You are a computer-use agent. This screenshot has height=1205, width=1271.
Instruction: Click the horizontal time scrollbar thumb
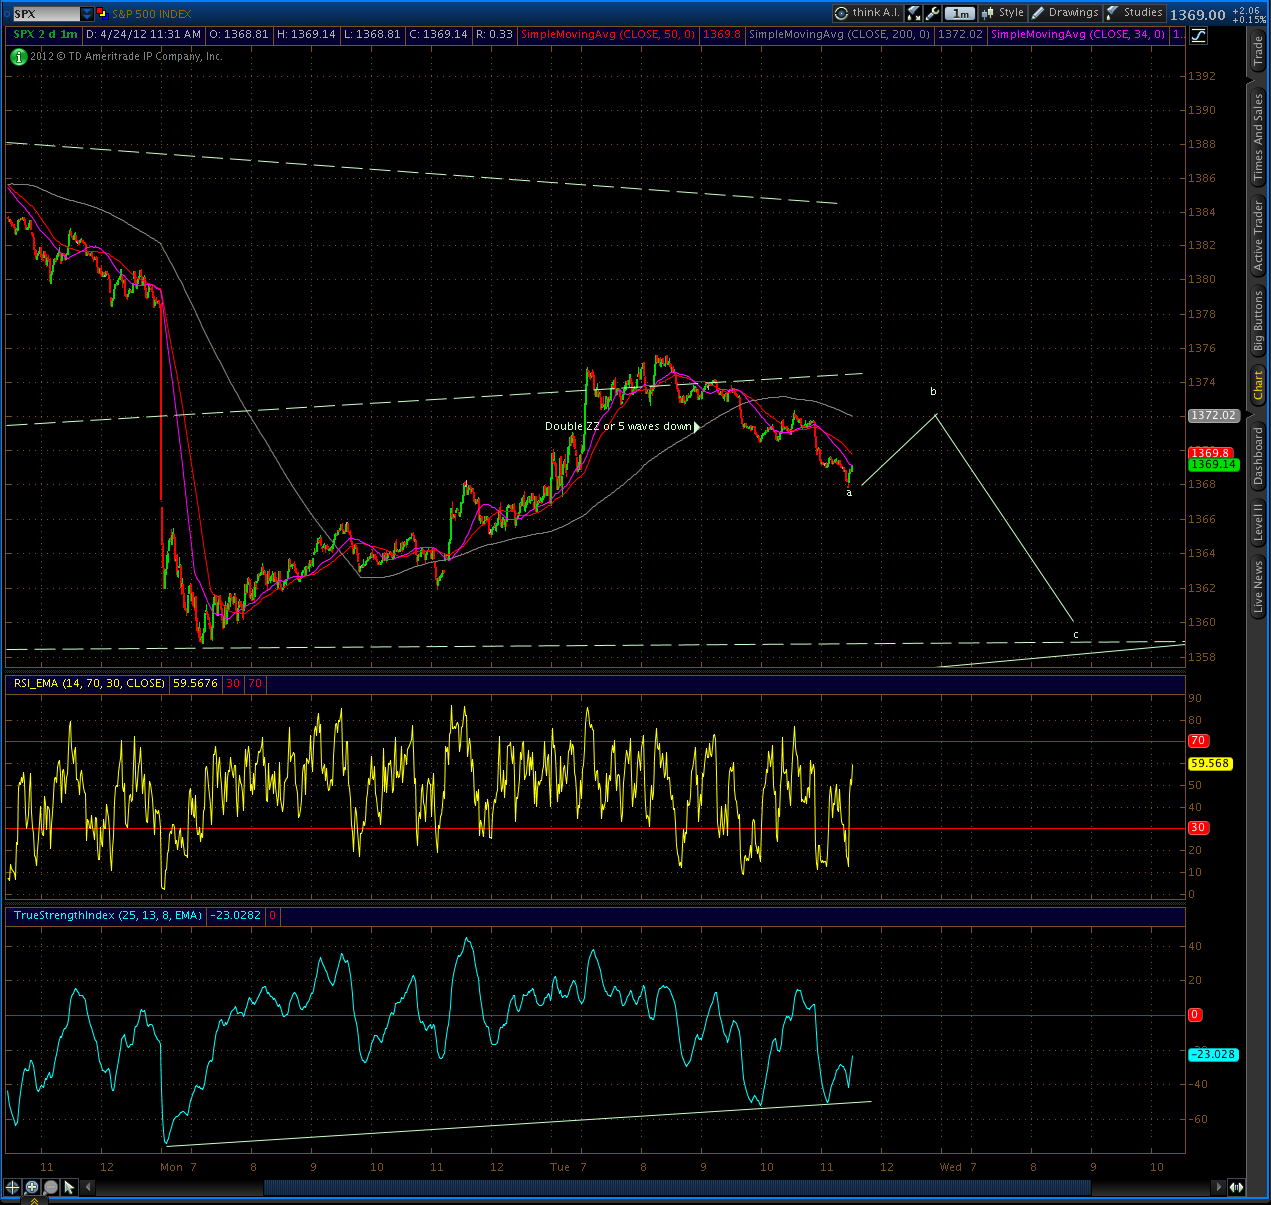coord(677,1187)
